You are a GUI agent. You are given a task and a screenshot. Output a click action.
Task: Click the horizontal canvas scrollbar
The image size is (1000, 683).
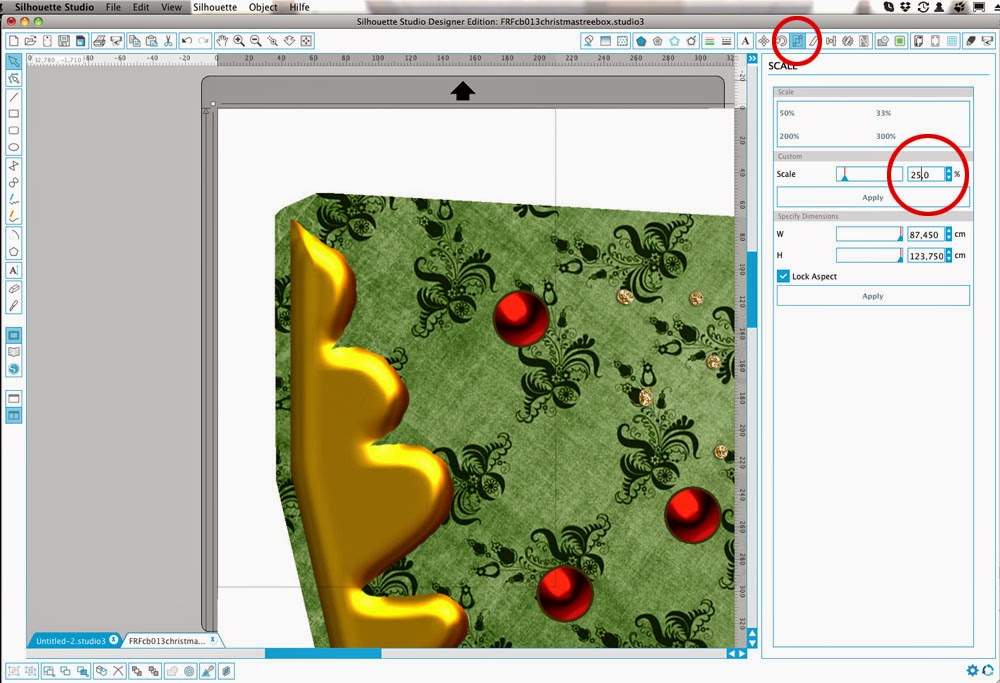[323, 653]
